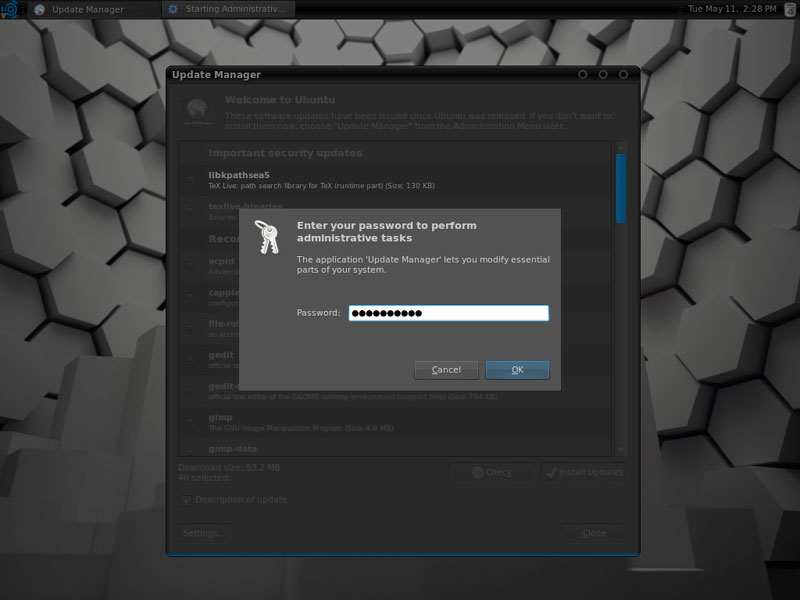The height and width of the screenshot is (600, 800).
Task: Click Close button in Update Manager
Action: tap(594, 533)
